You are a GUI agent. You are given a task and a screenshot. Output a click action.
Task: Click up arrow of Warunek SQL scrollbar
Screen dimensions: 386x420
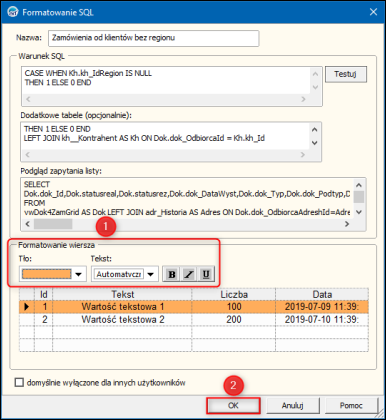315,74
